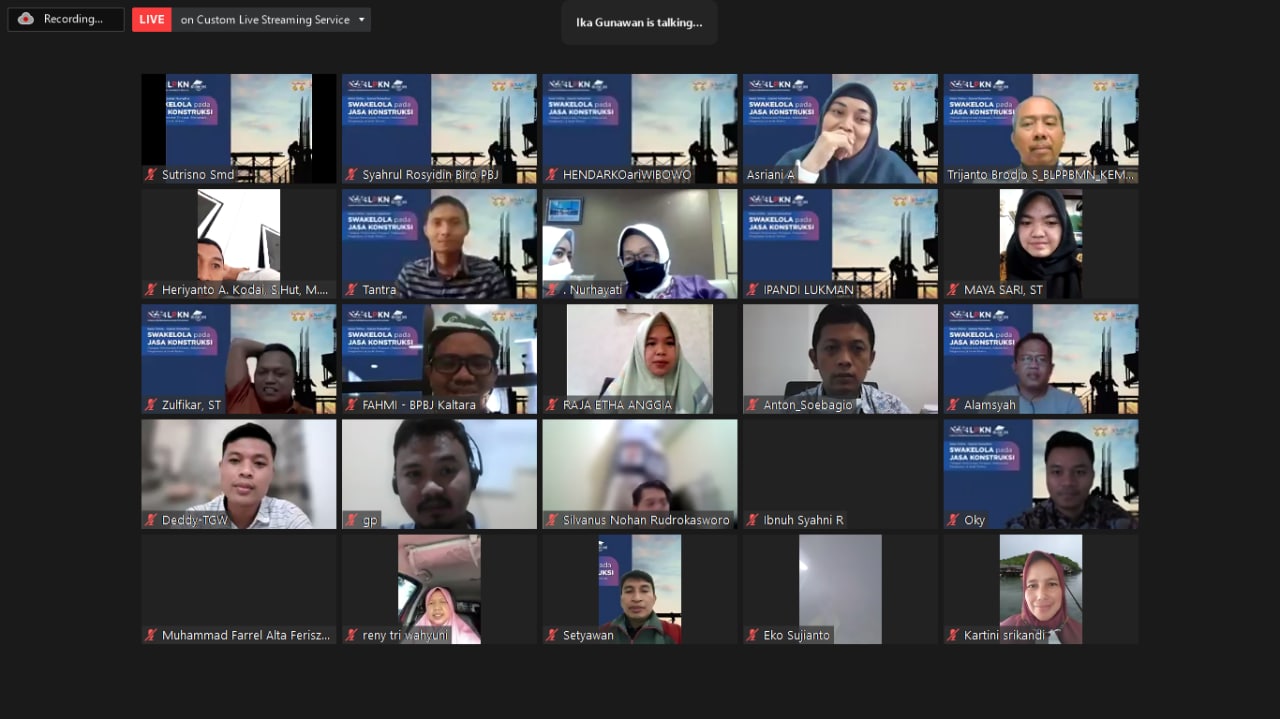Click the Muhammad Farrel Alta name label
1280x719 pixels.
pos(245,635)
